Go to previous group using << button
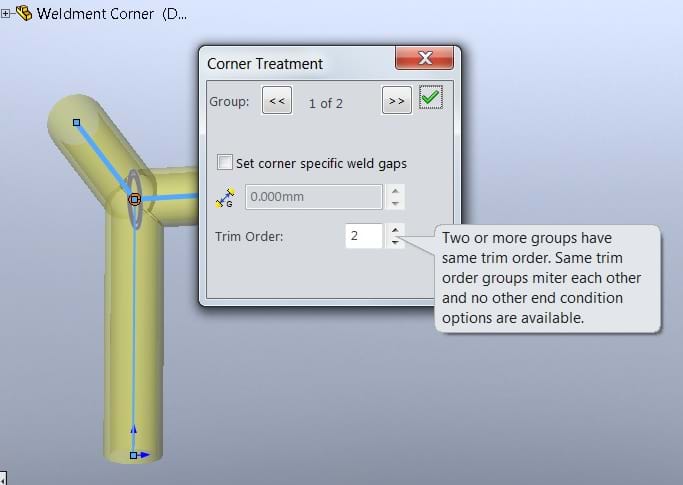 277,100
